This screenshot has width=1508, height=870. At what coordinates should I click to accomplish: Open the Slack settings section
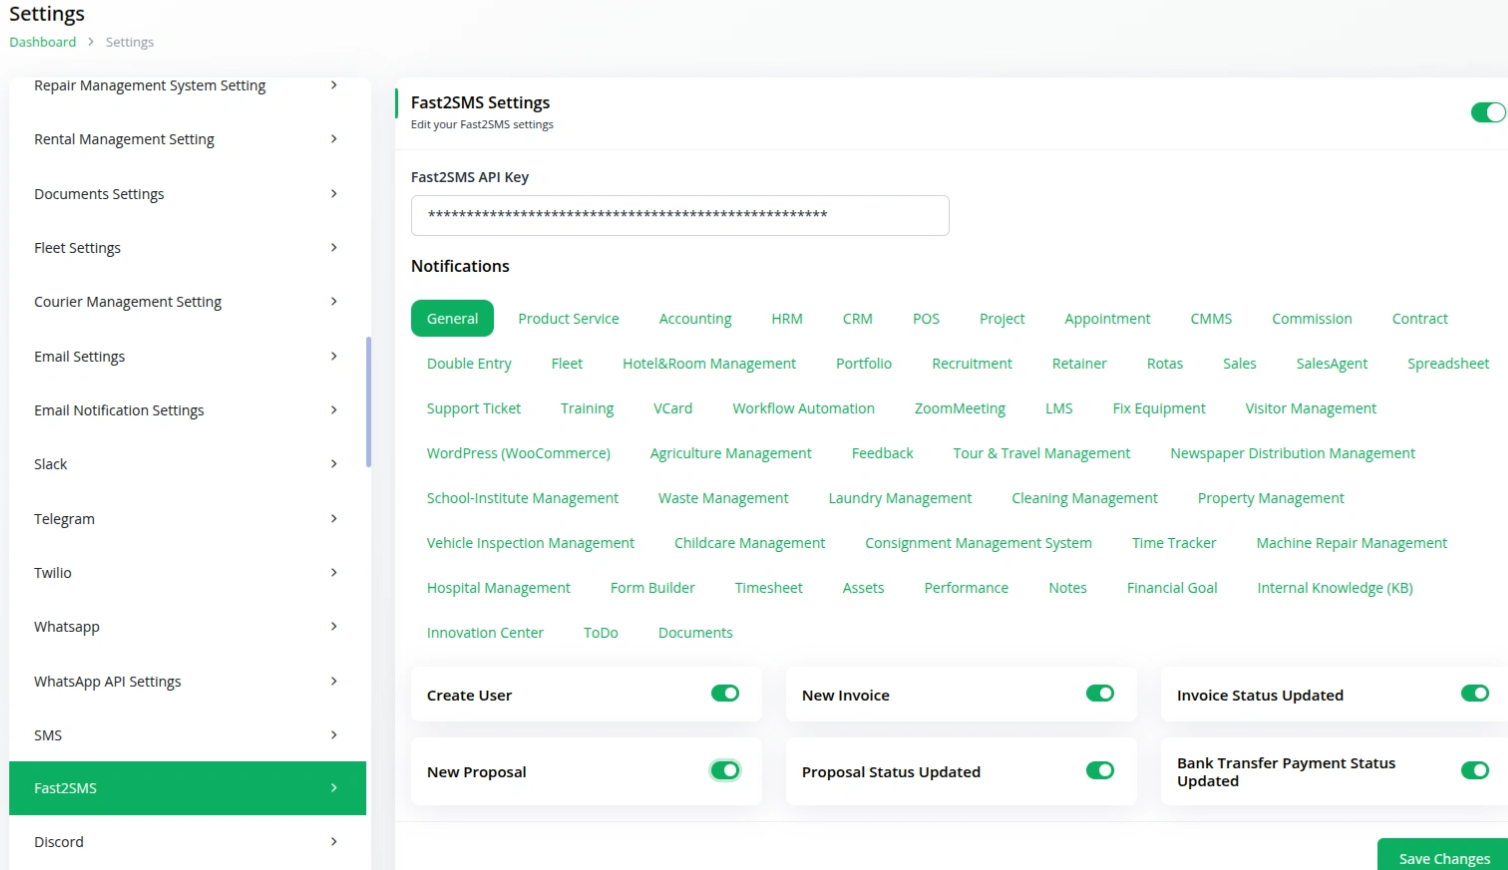pyautogui.click(x=187, y=464)
